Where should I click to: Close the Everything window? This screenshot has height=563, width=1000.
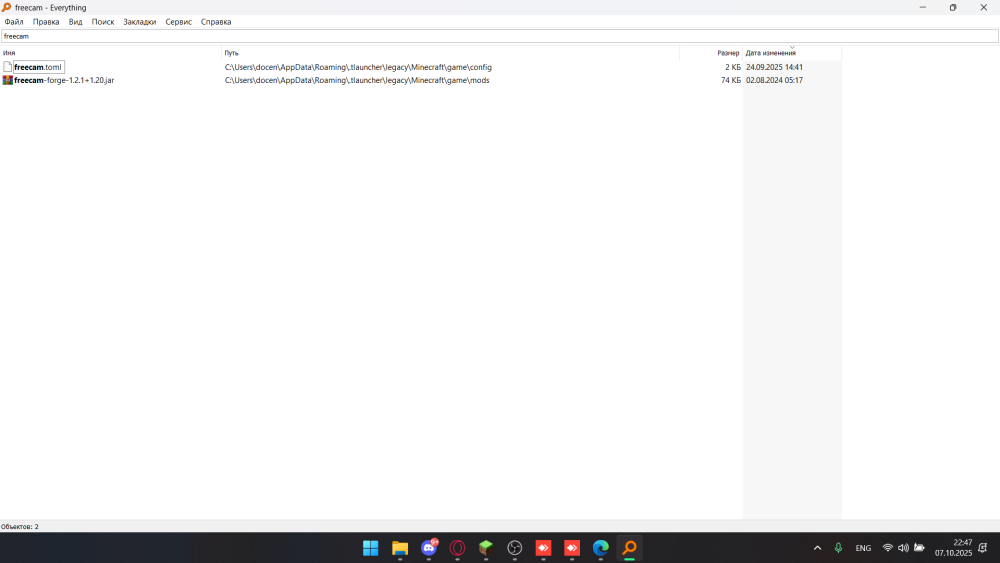tap(983, 8)
